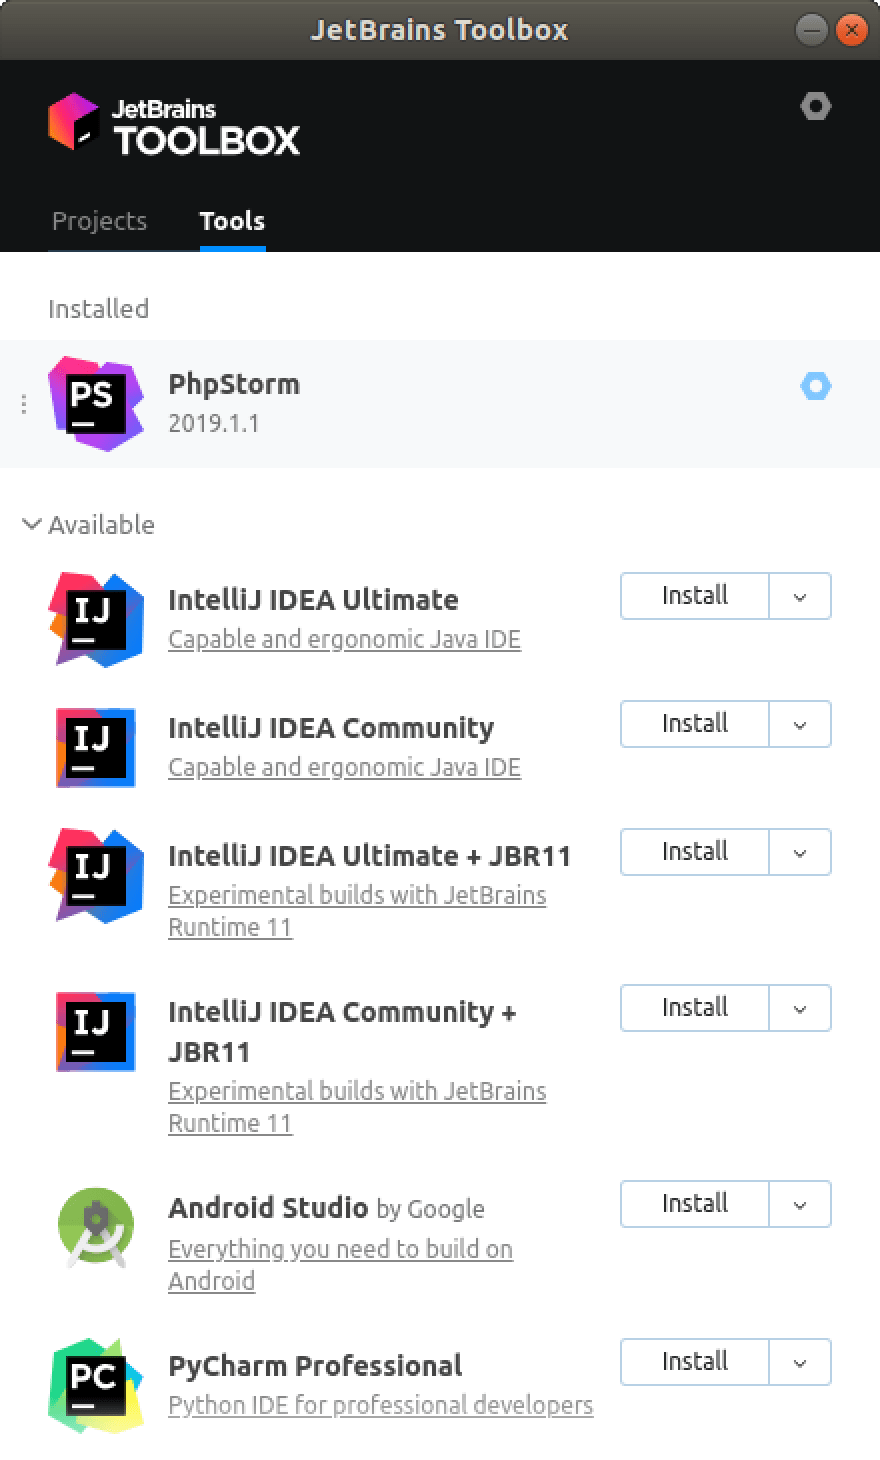Click the Android Studio logo icon
This screenshot has height=1460, width=880.
pyautogui.click(x=96, y=1227)
